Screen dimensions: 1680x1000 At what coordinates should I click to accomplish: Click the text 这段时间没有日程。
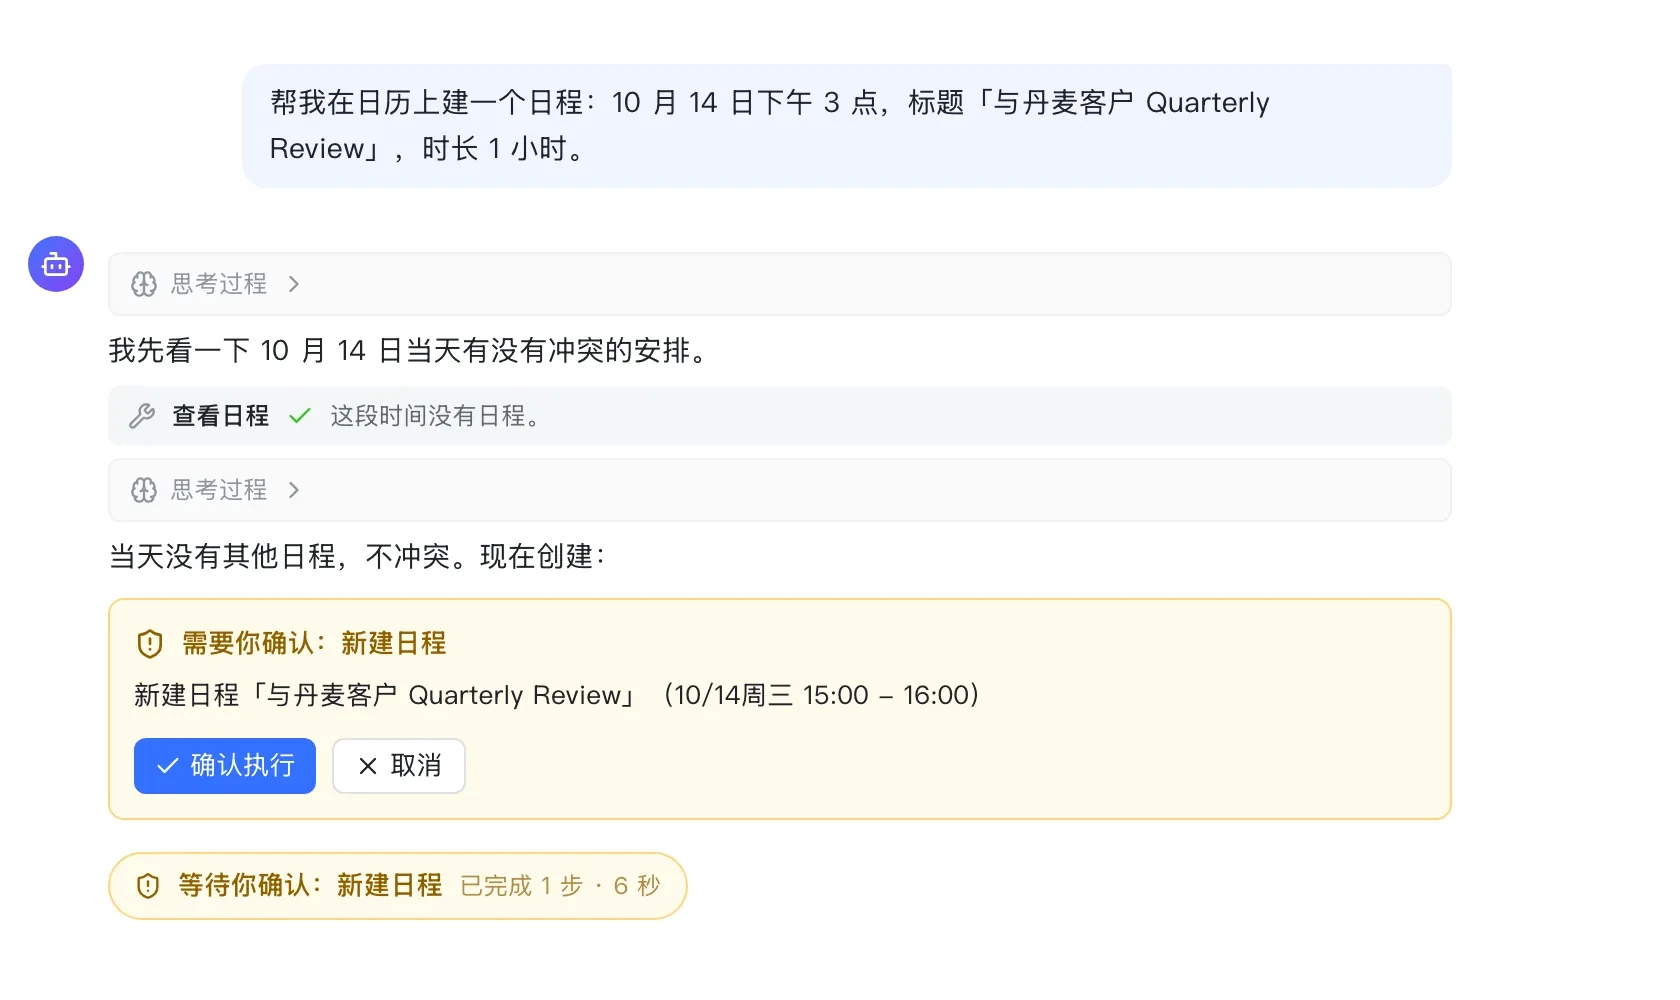point(436,416)
